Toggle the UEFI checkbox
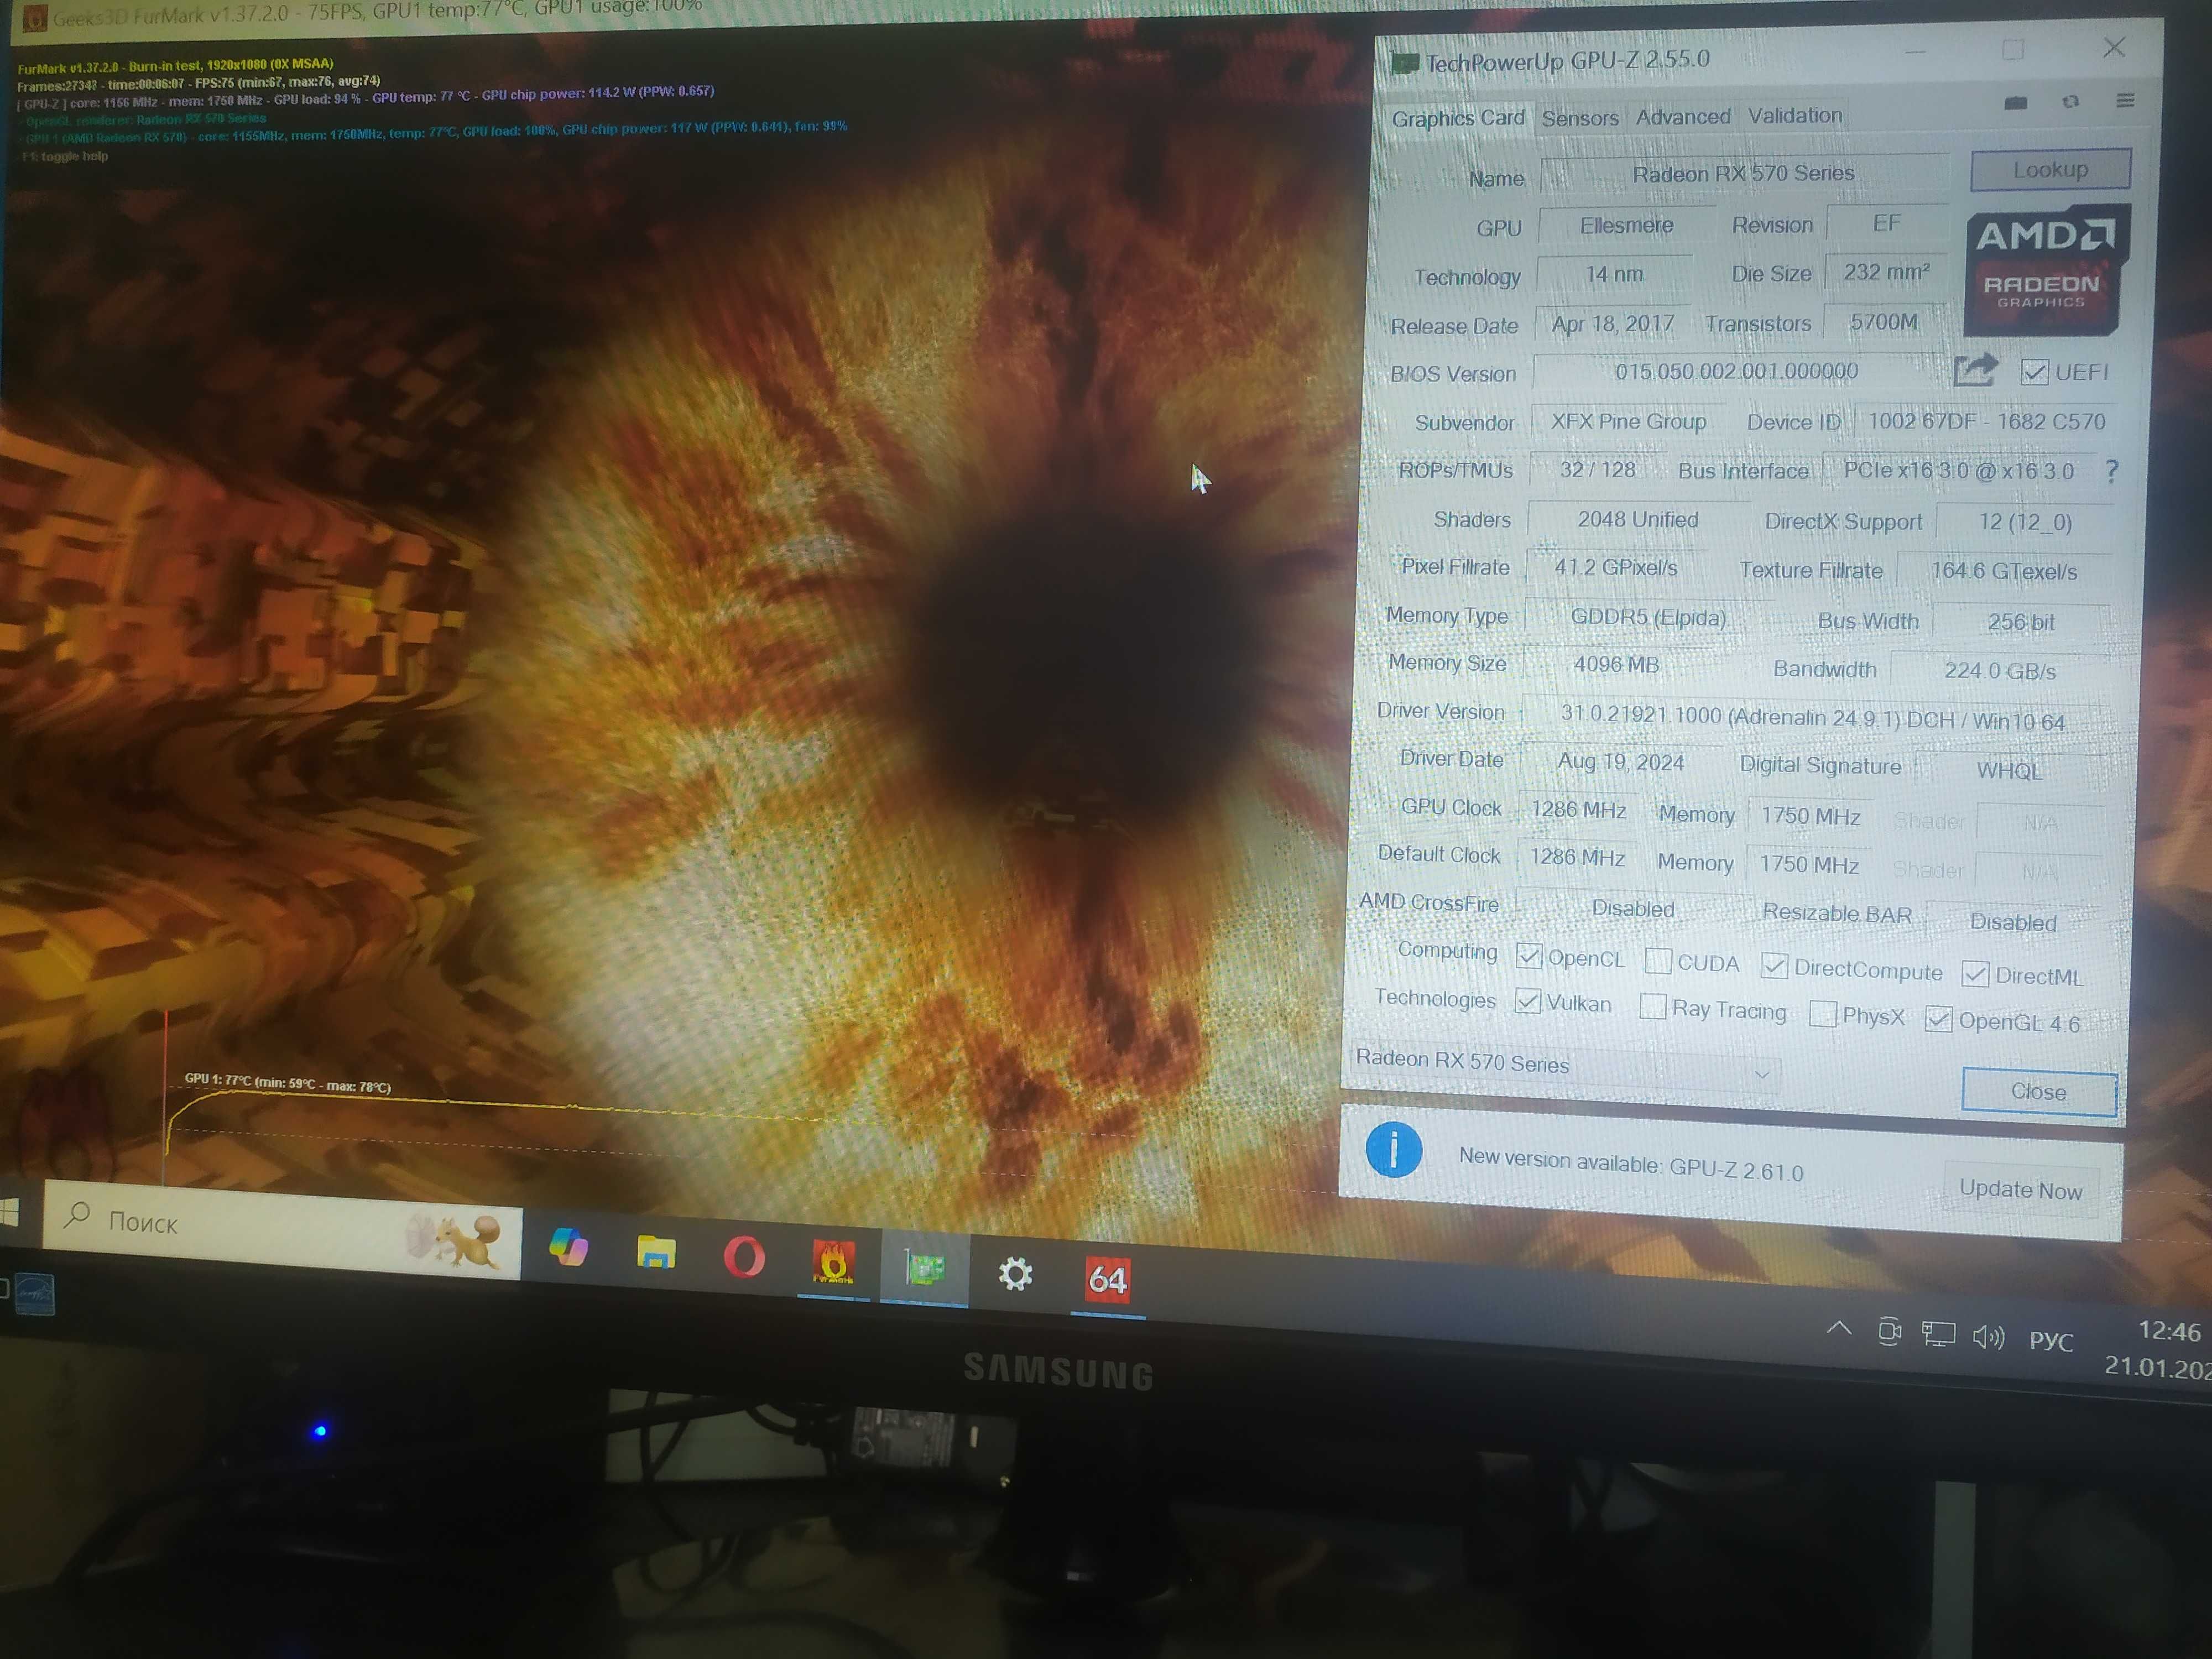 pos(2034,372)
